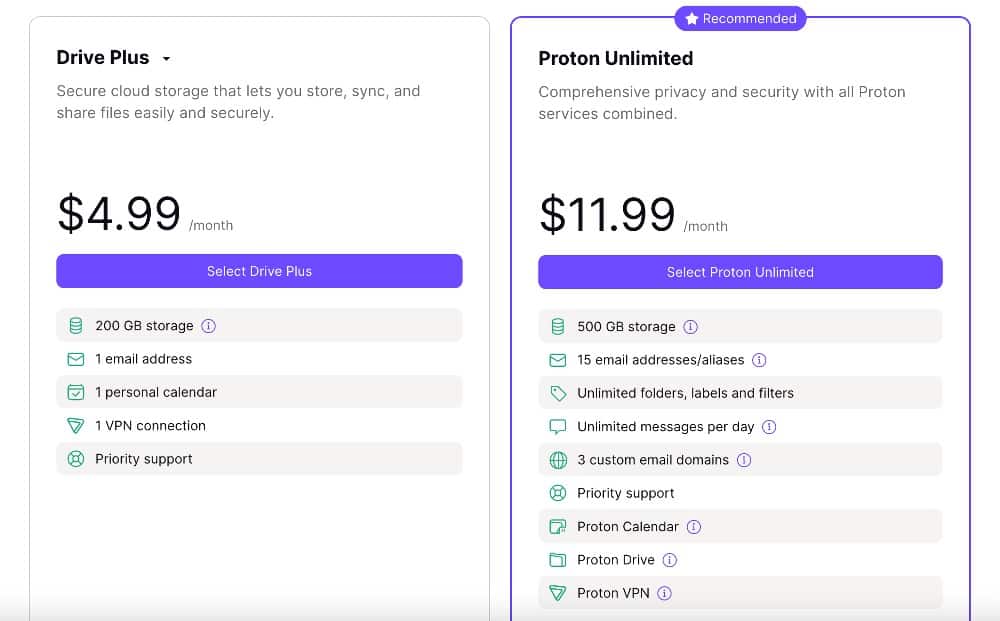Image resolution: width=1000 pixels, height=621 pixels.
Task: Click the info icon next to Proton Calendar
Action: (x=694, y=527)
